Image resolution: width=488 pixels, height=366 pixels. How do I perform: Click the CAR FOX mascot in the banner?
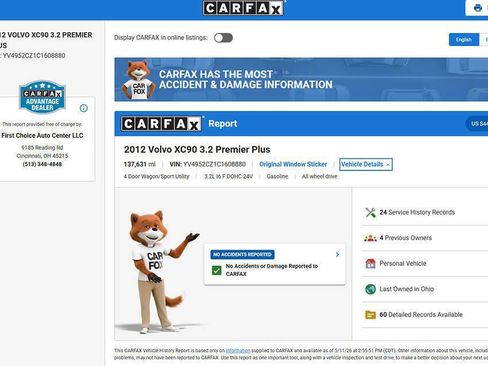click(138, 80)
